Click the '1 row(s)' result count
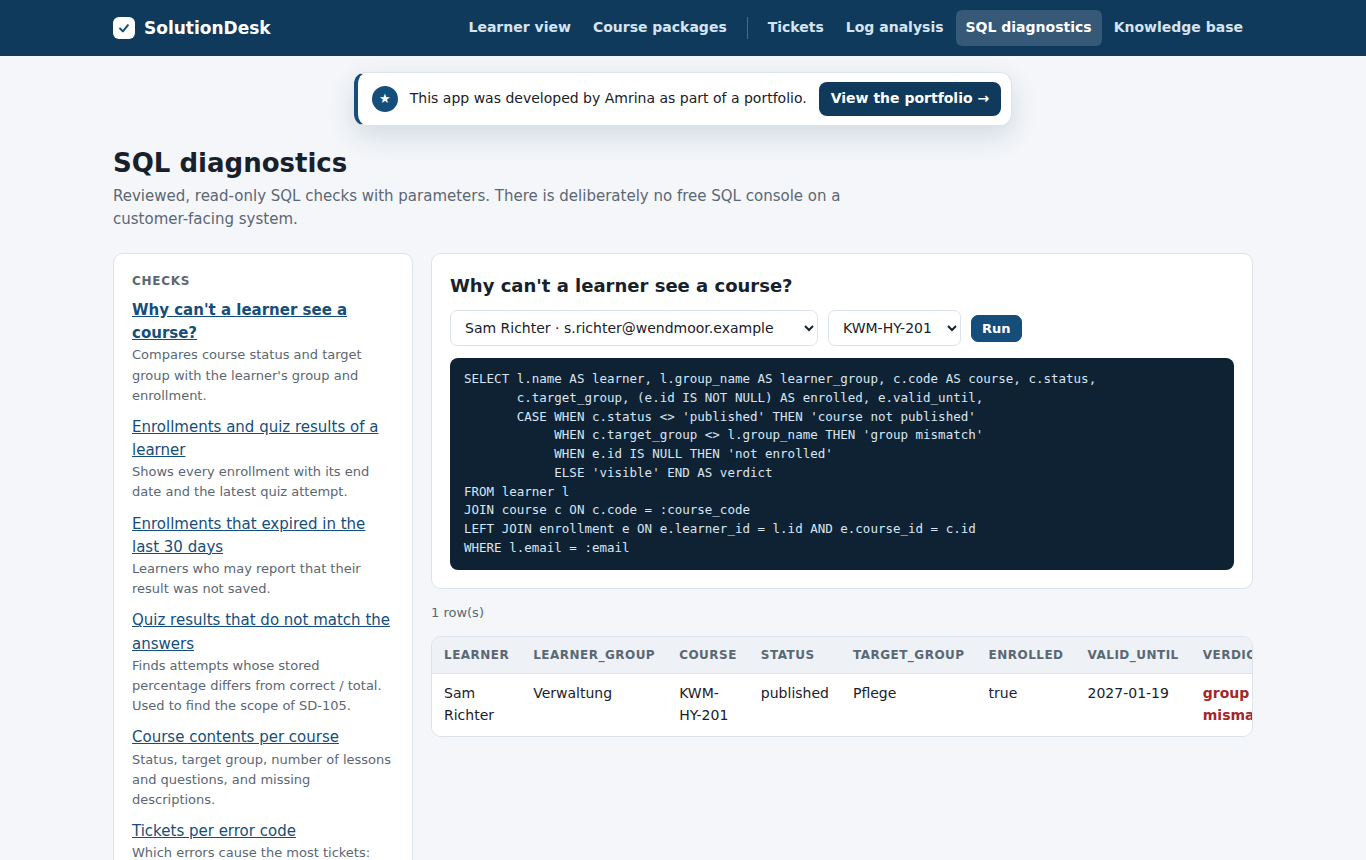Viewport: 1366px width, 860px height. click(458, 612)
